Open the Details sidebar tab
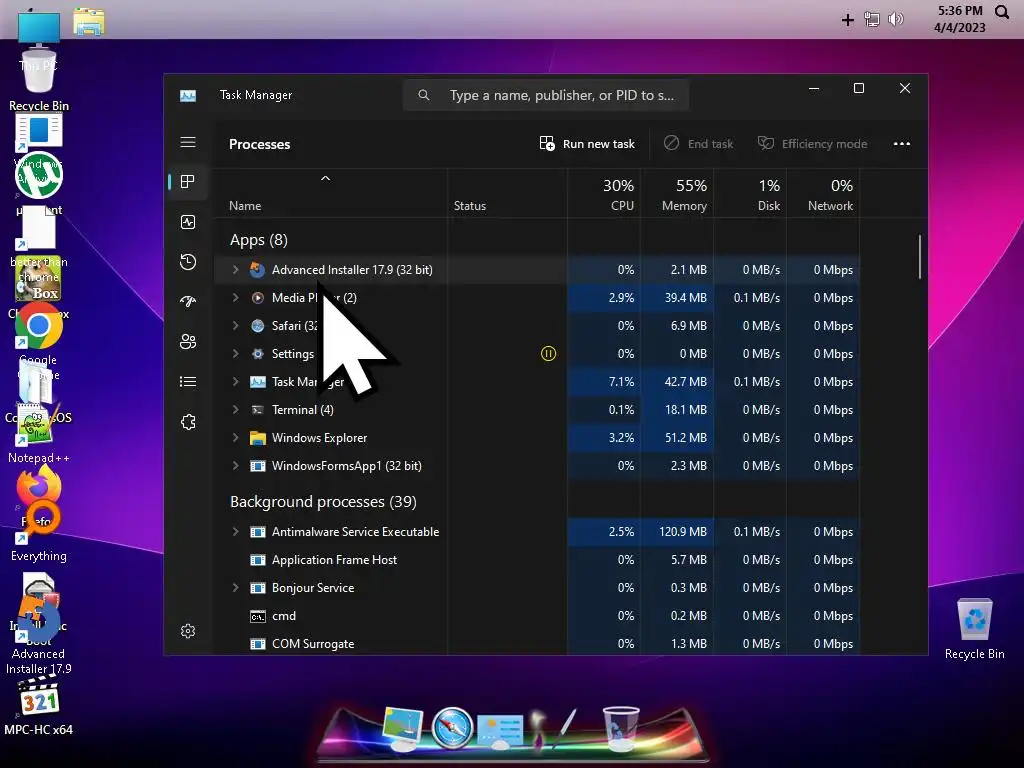This screenshot has height=768, width=1024. coord(188,381)
